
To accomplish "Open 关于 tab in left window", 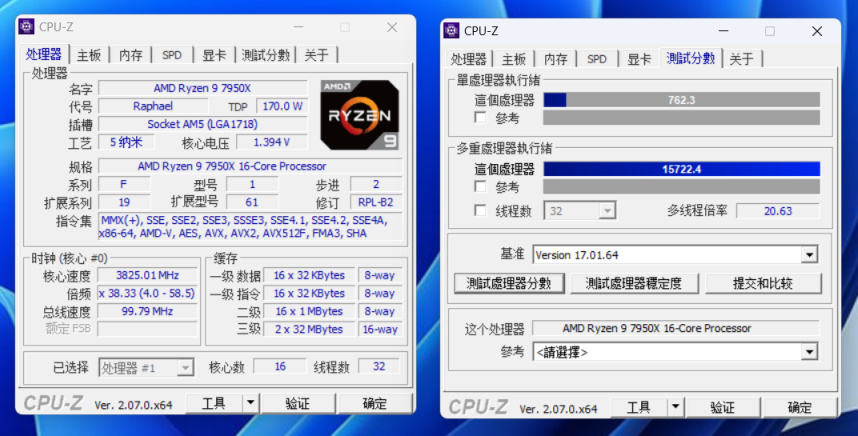I will [316, 55].
